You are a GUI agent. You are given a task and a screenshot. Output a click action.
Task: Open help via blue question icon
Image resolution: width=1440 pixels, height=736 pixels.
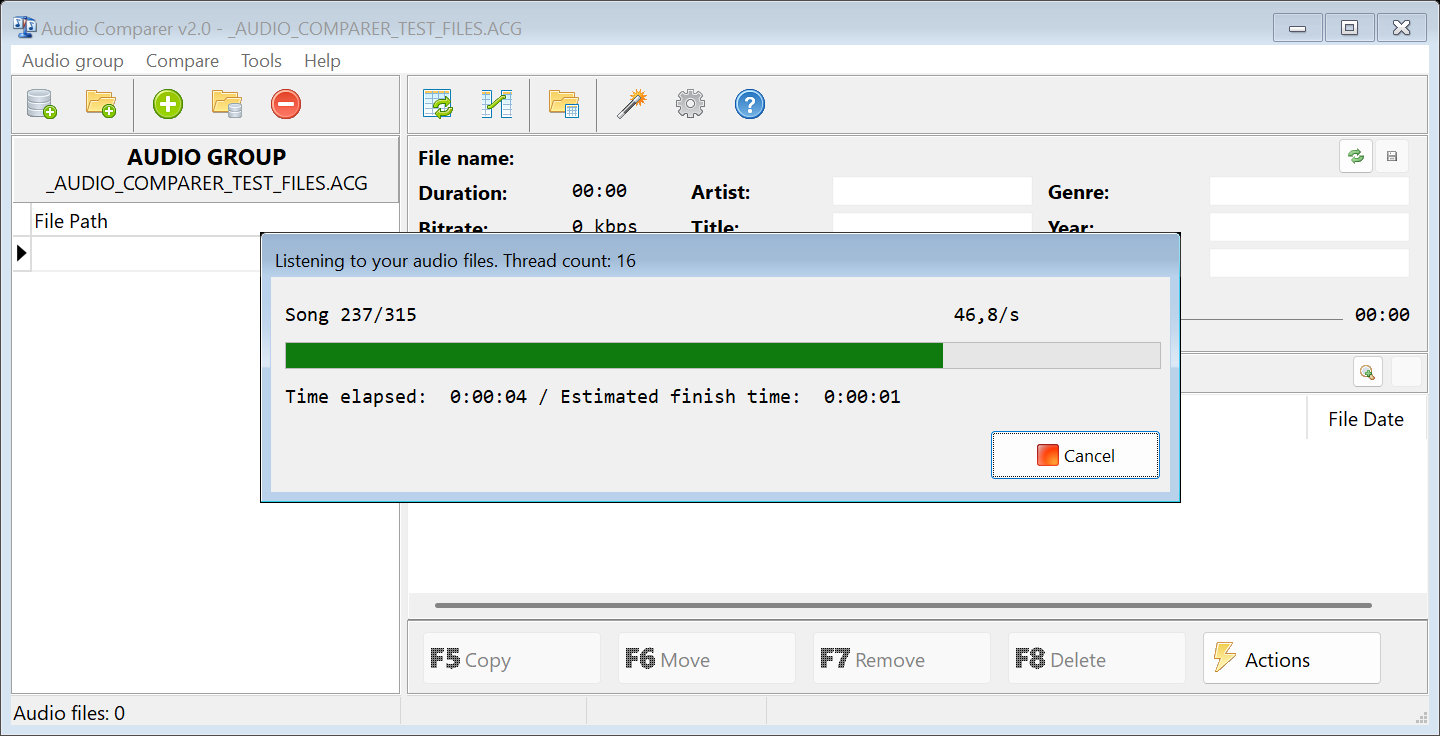pos(750,104)
